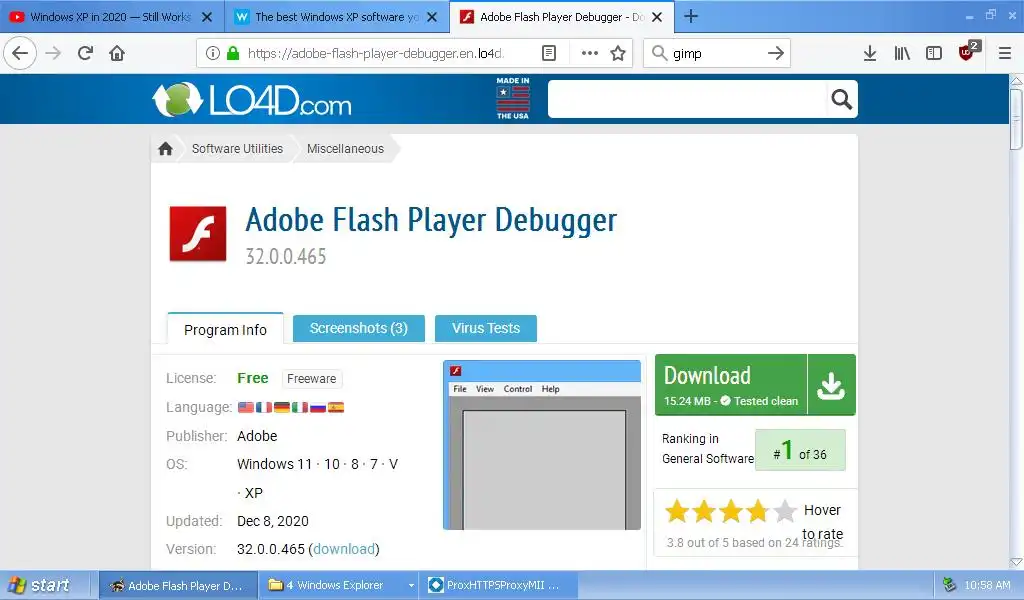Click the green padlock security icon

[232, 53]
